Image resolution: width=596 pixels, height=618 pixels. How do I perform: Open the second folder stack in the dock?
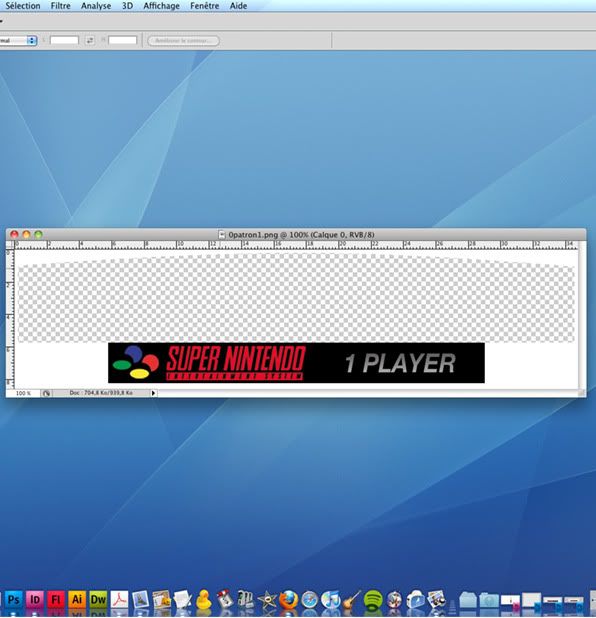point(489,600)
